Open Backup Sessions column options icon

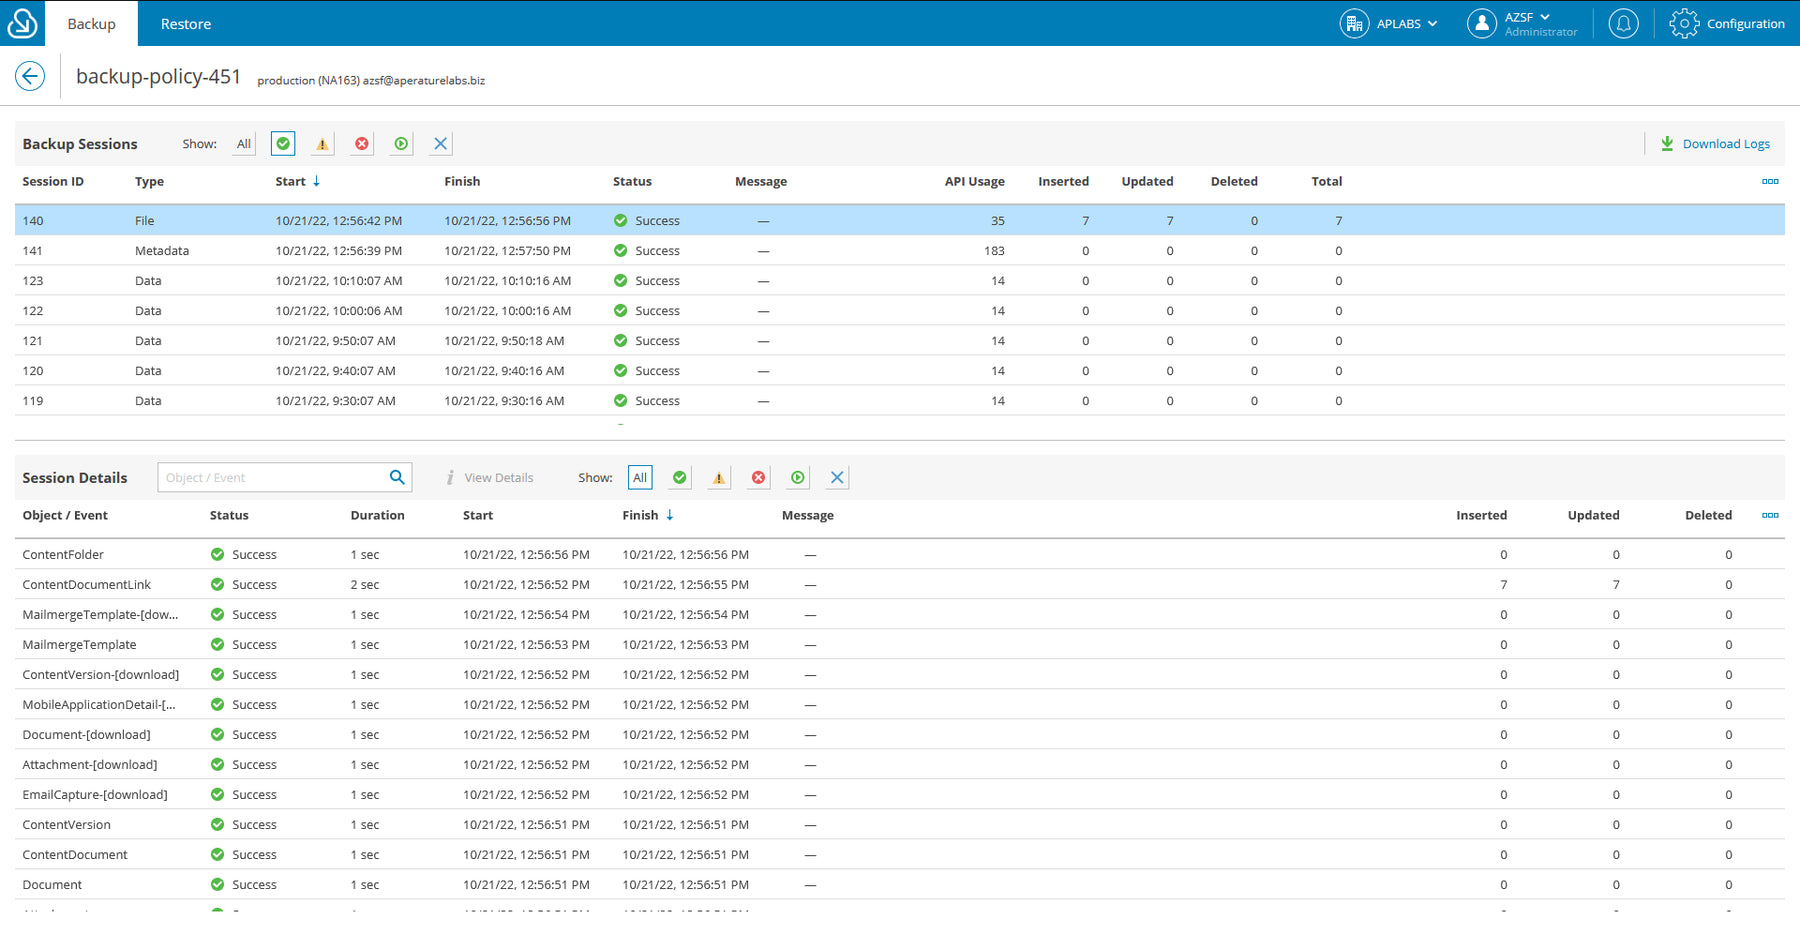pyautogui.click(x=1769, y=181)
